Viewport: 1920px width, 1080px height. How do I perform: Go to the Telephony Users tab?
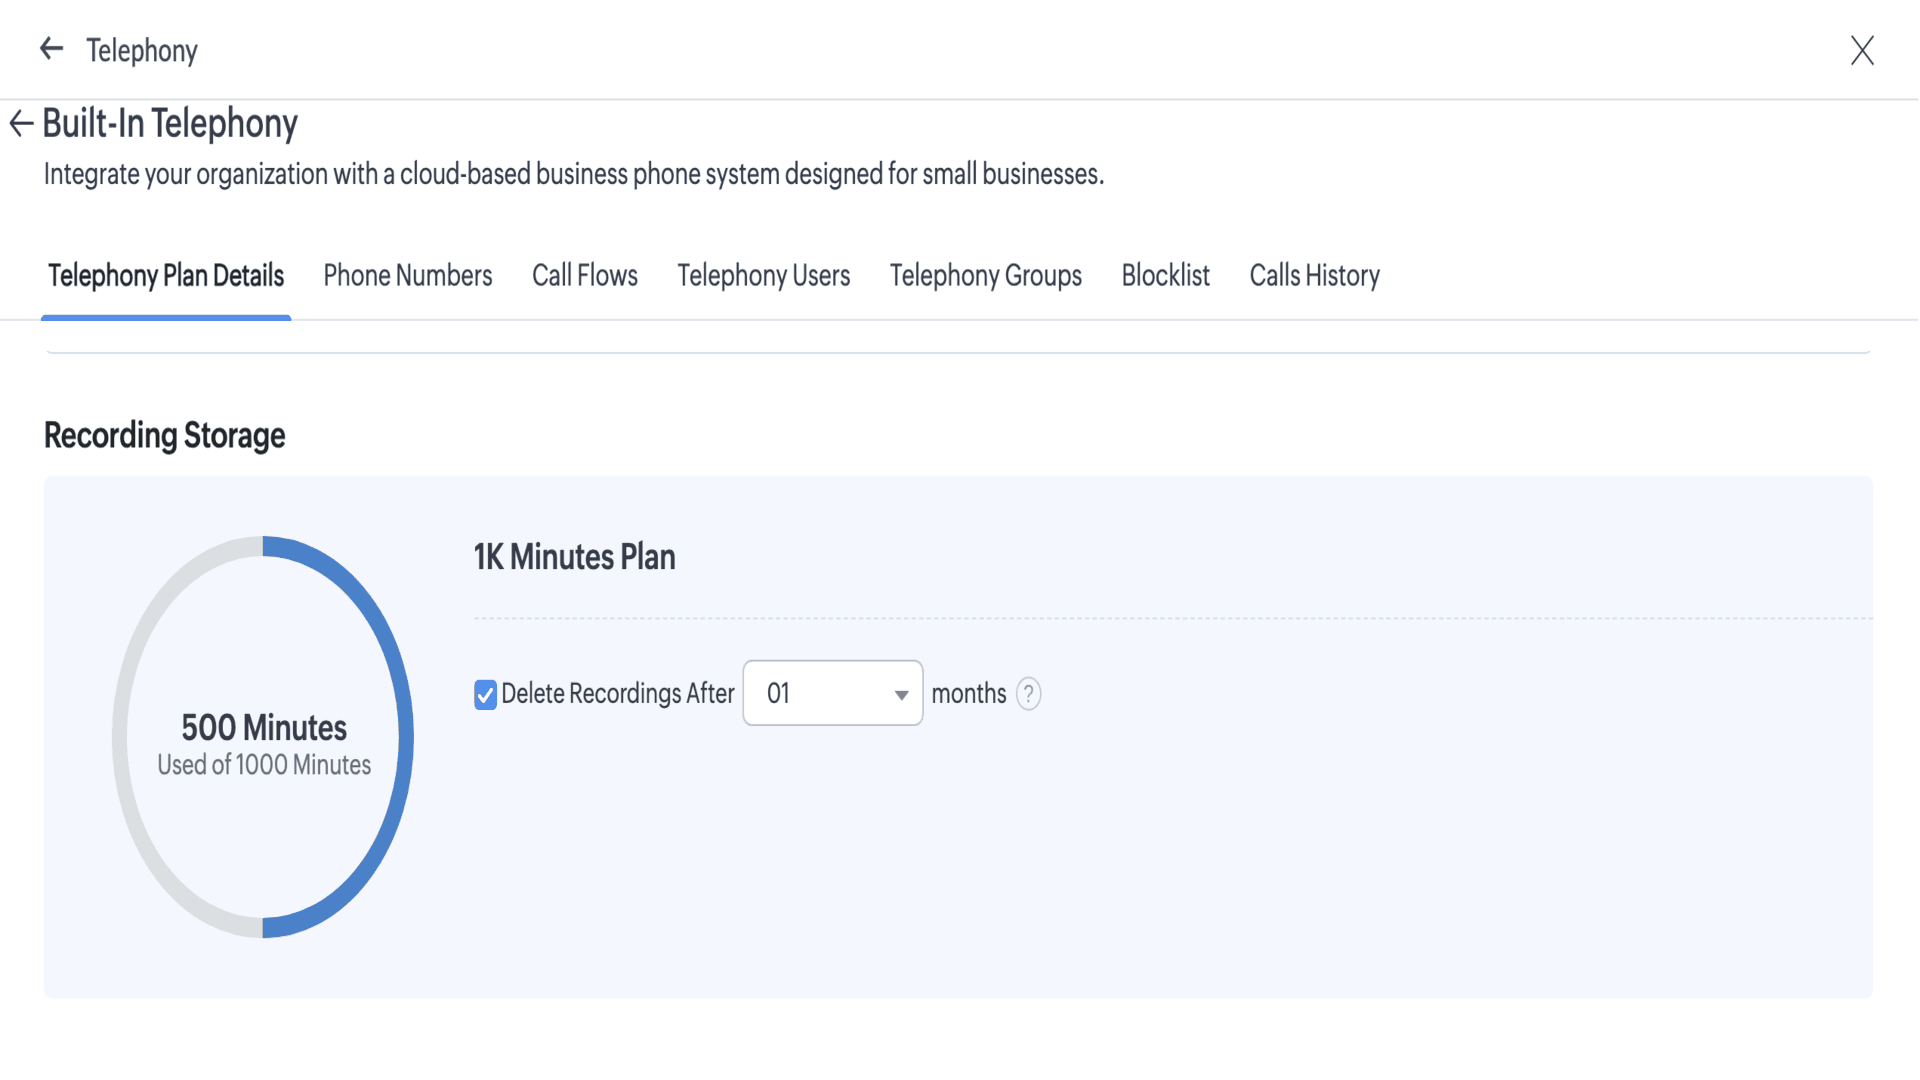click(763, 276)
